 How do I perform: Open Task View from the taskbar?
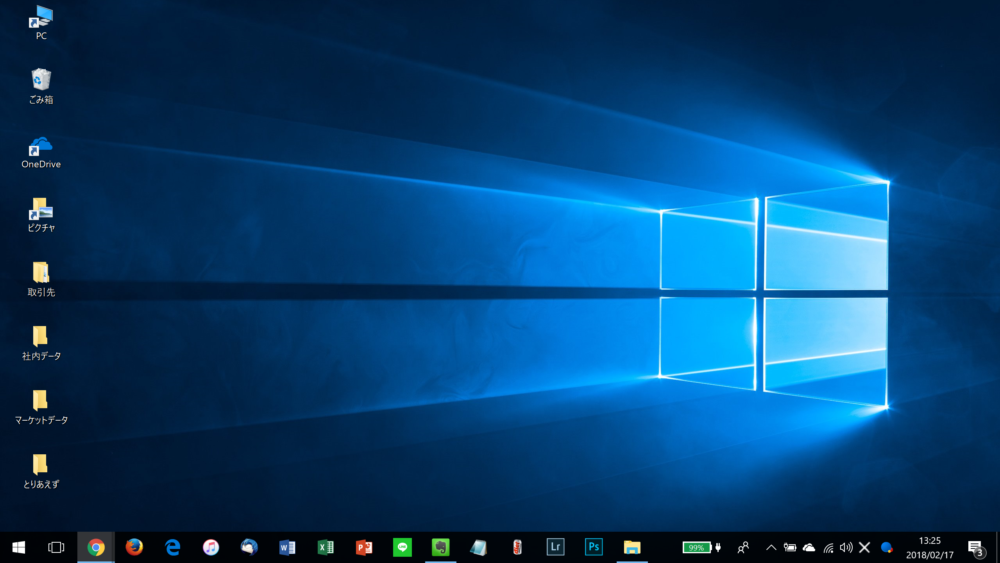coord(56,547)
